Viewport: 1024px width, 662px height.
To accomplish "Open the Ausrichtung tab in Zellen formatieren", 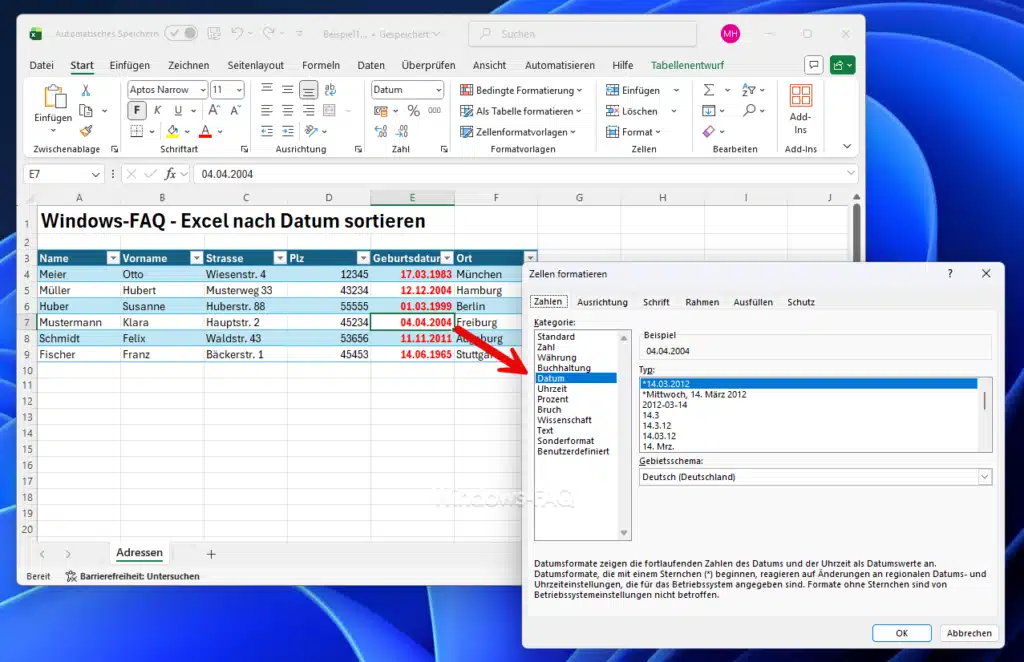I will tap(603, 301).
